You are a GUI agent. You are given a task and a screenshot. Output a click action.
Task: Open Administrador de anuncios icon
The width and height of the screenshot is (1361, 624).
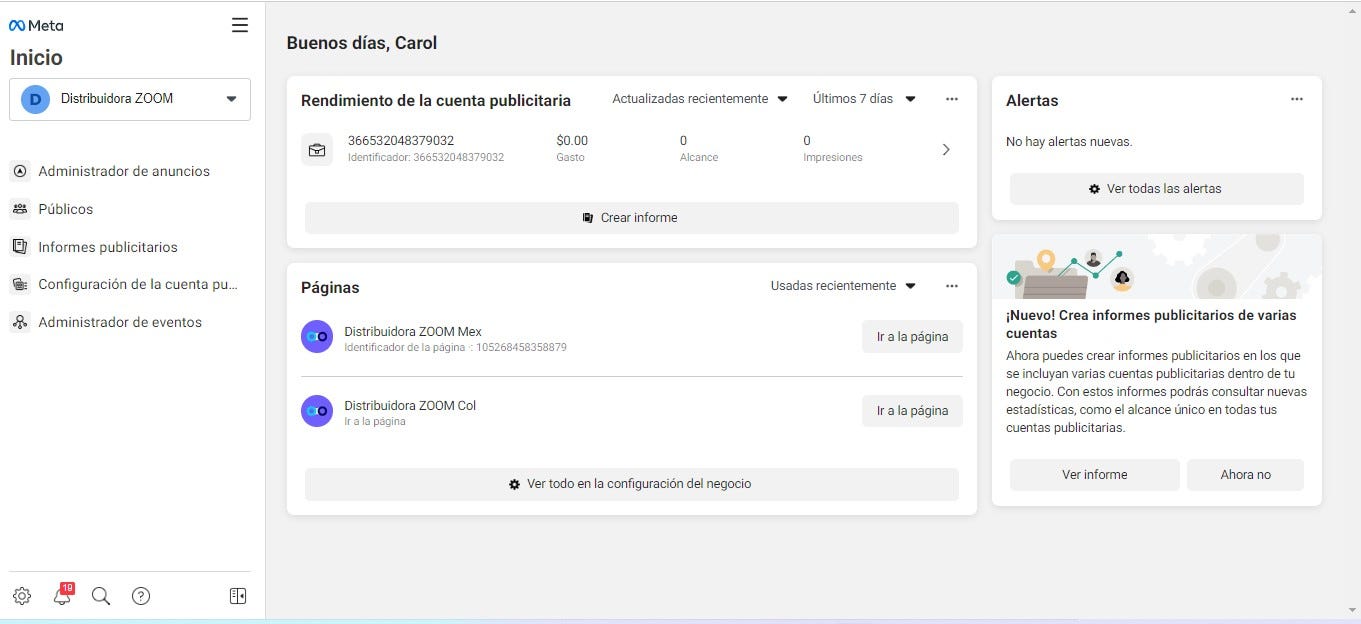tap(19, 171)
